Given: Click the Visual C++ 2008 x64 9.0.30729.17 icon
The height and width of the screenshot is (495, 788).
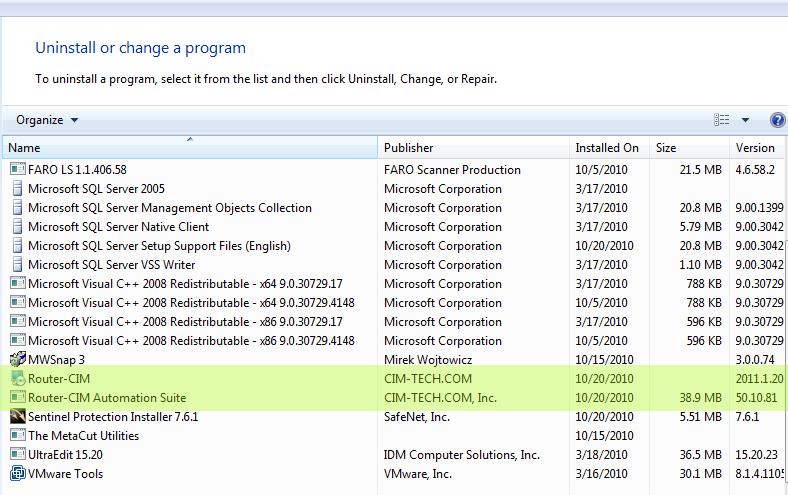Looking at the screenshot, I should [x=18, y=283].
